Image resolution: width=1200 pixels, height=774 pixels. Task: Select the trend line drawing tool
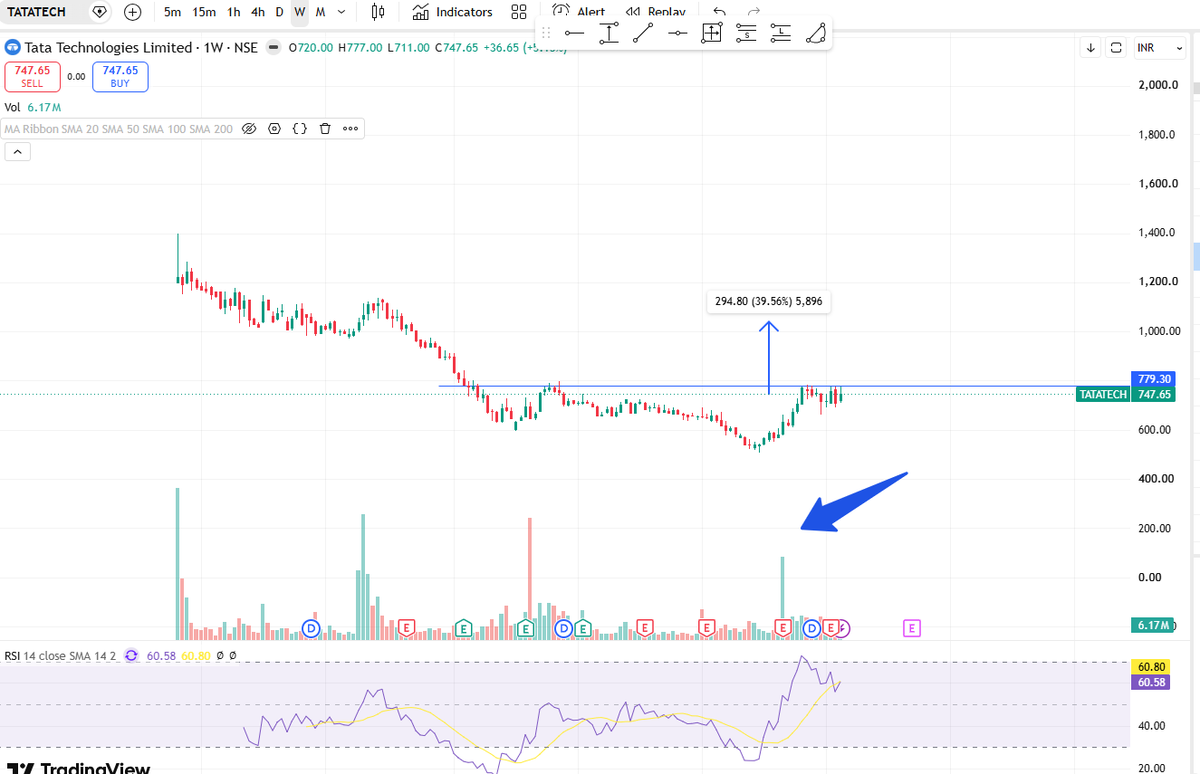[643, 33]
